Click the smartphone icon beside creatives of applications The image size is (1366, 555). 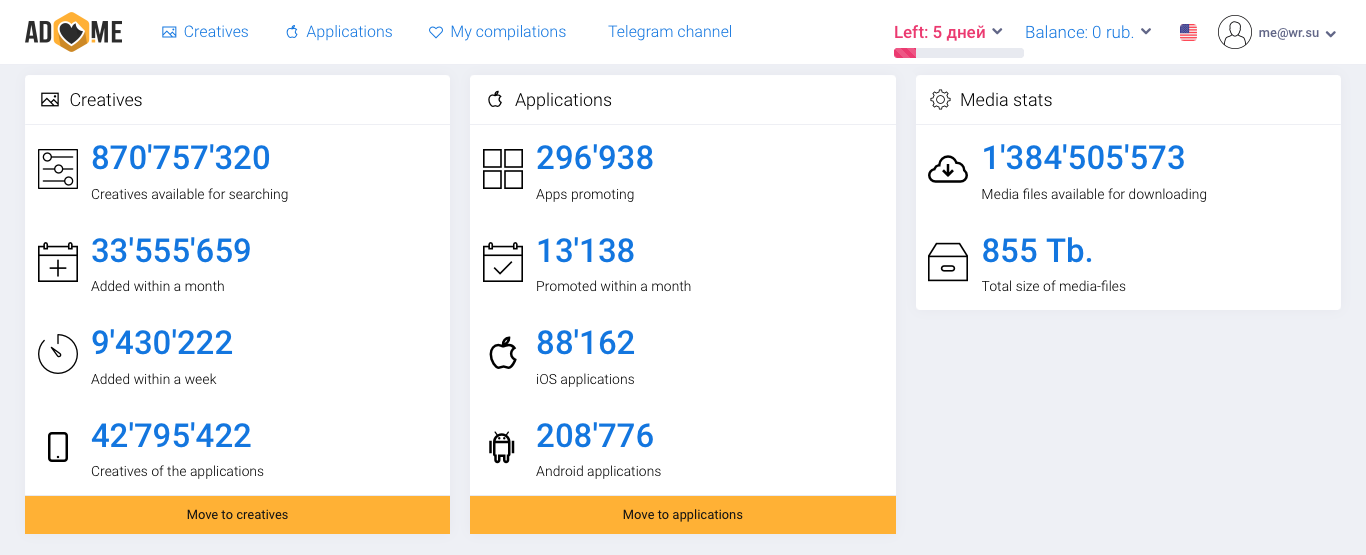click(58, 447)
